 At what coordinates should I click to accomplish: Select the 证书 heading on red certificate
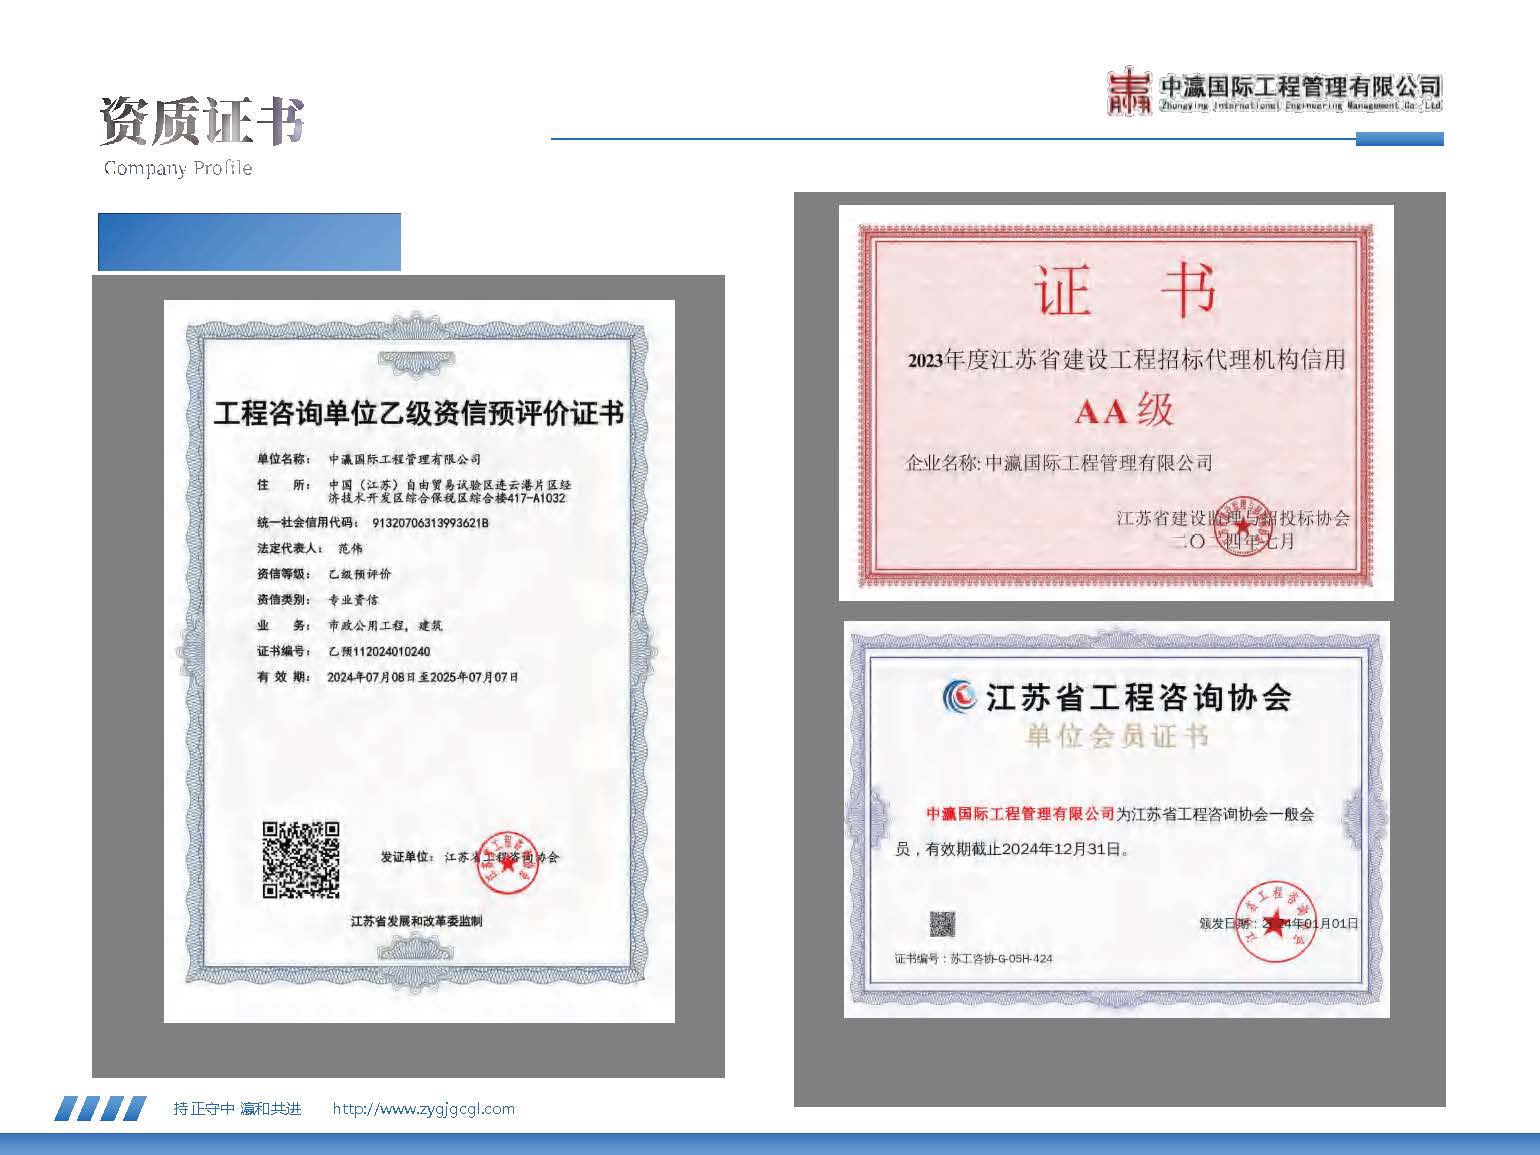(x=1124, y=289)
